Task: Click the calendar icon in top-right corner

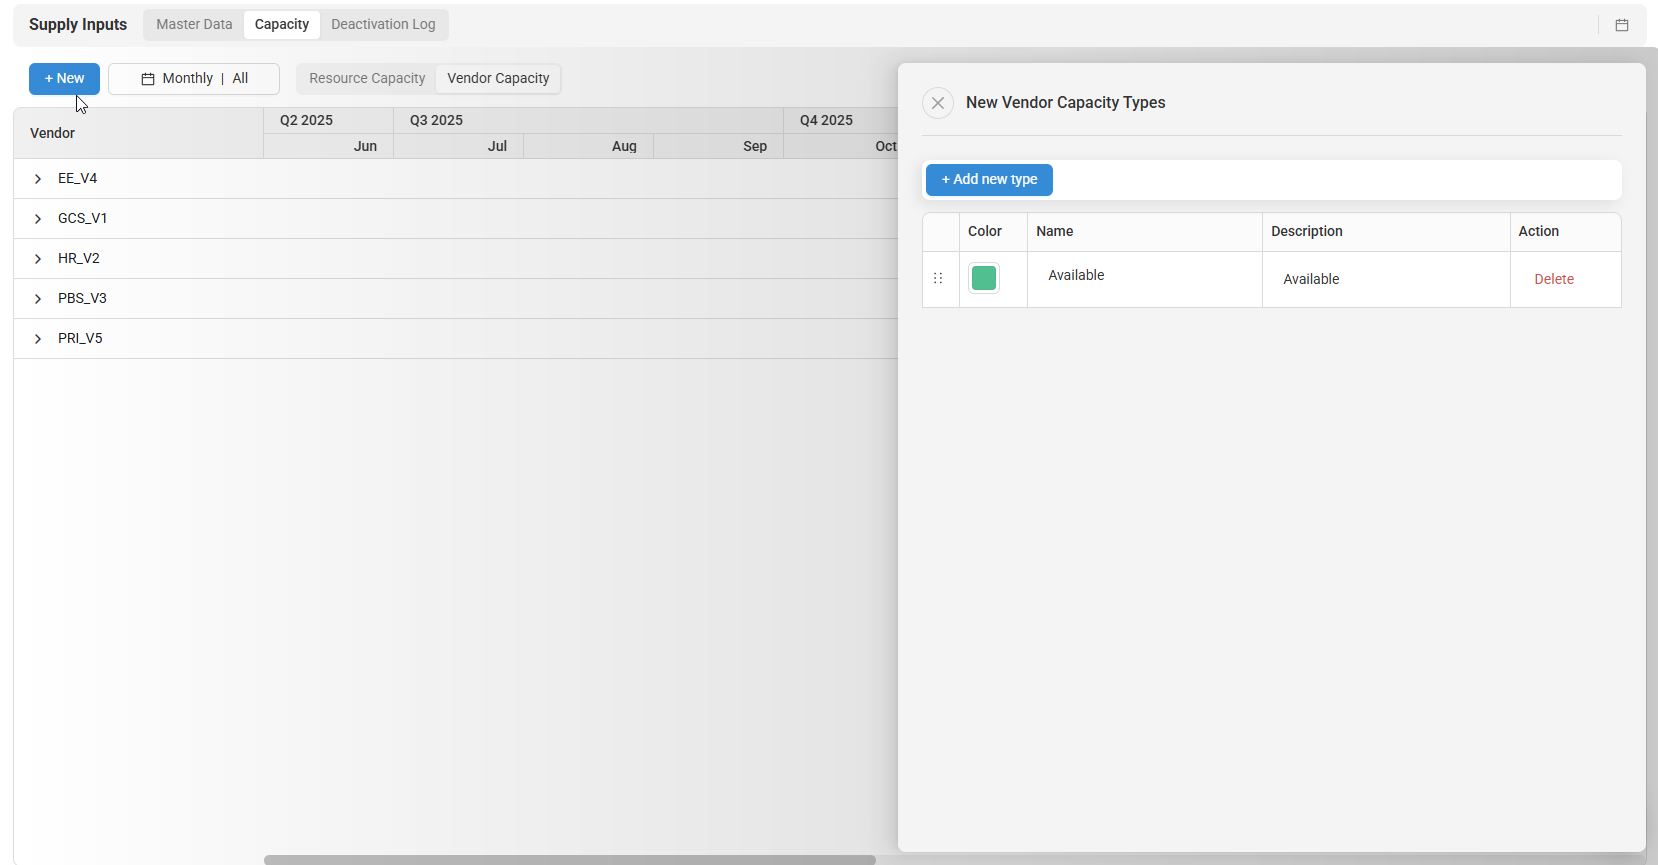Action: click(1622, 25)
